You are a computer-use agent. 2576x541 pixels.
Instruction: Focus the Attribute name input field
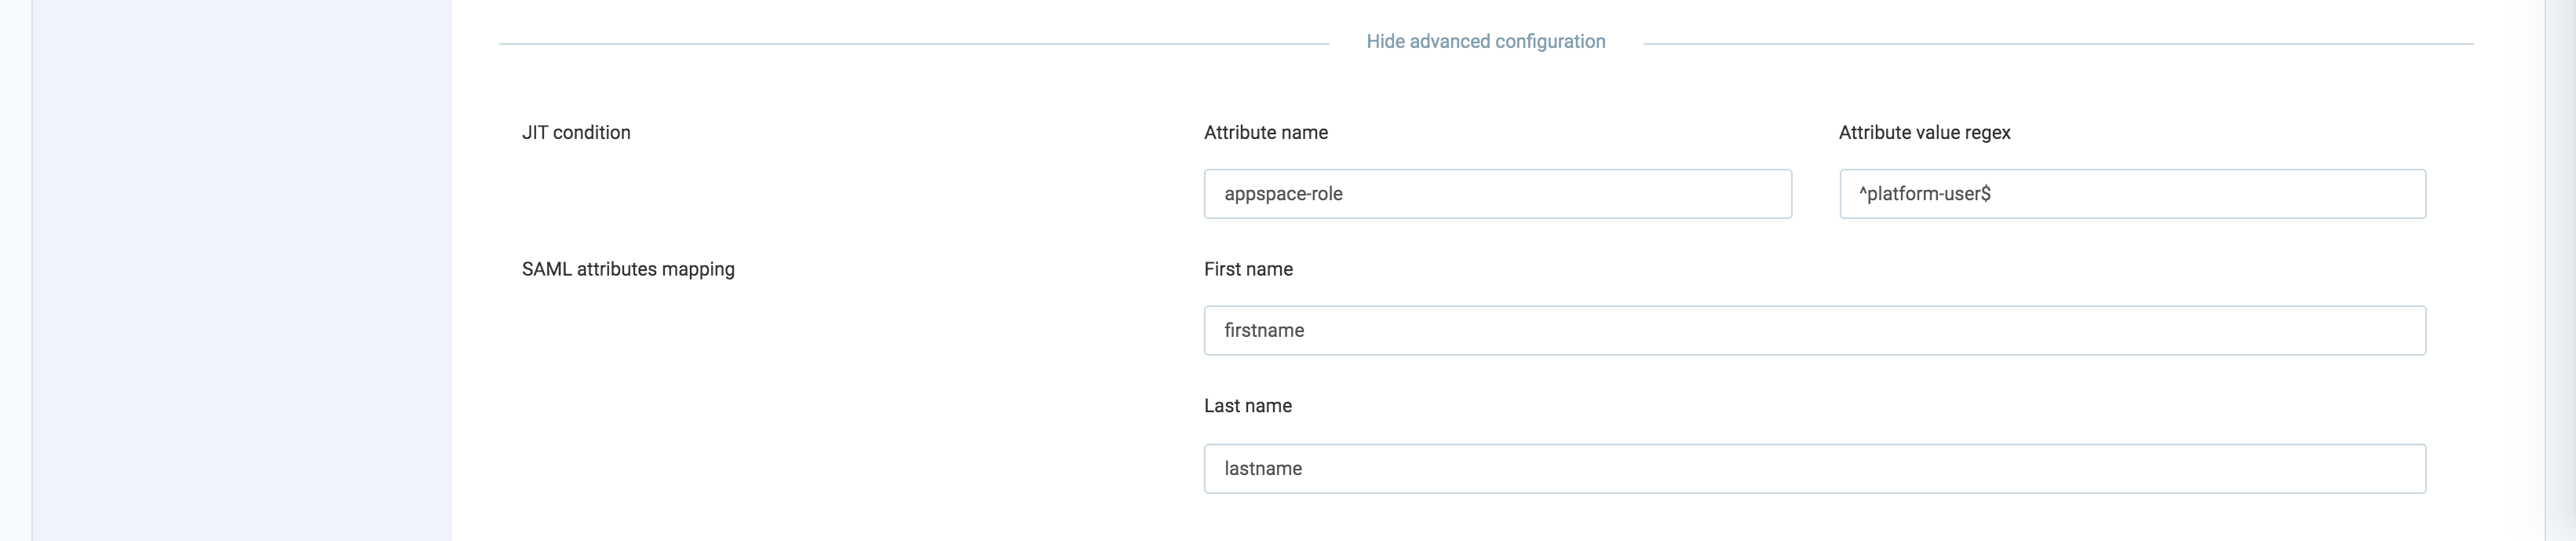tap(1497, 194)
